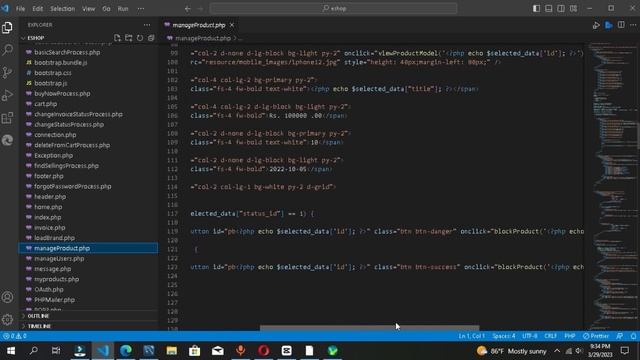
Task: Open connection.php file
Action: pos(55,135)
